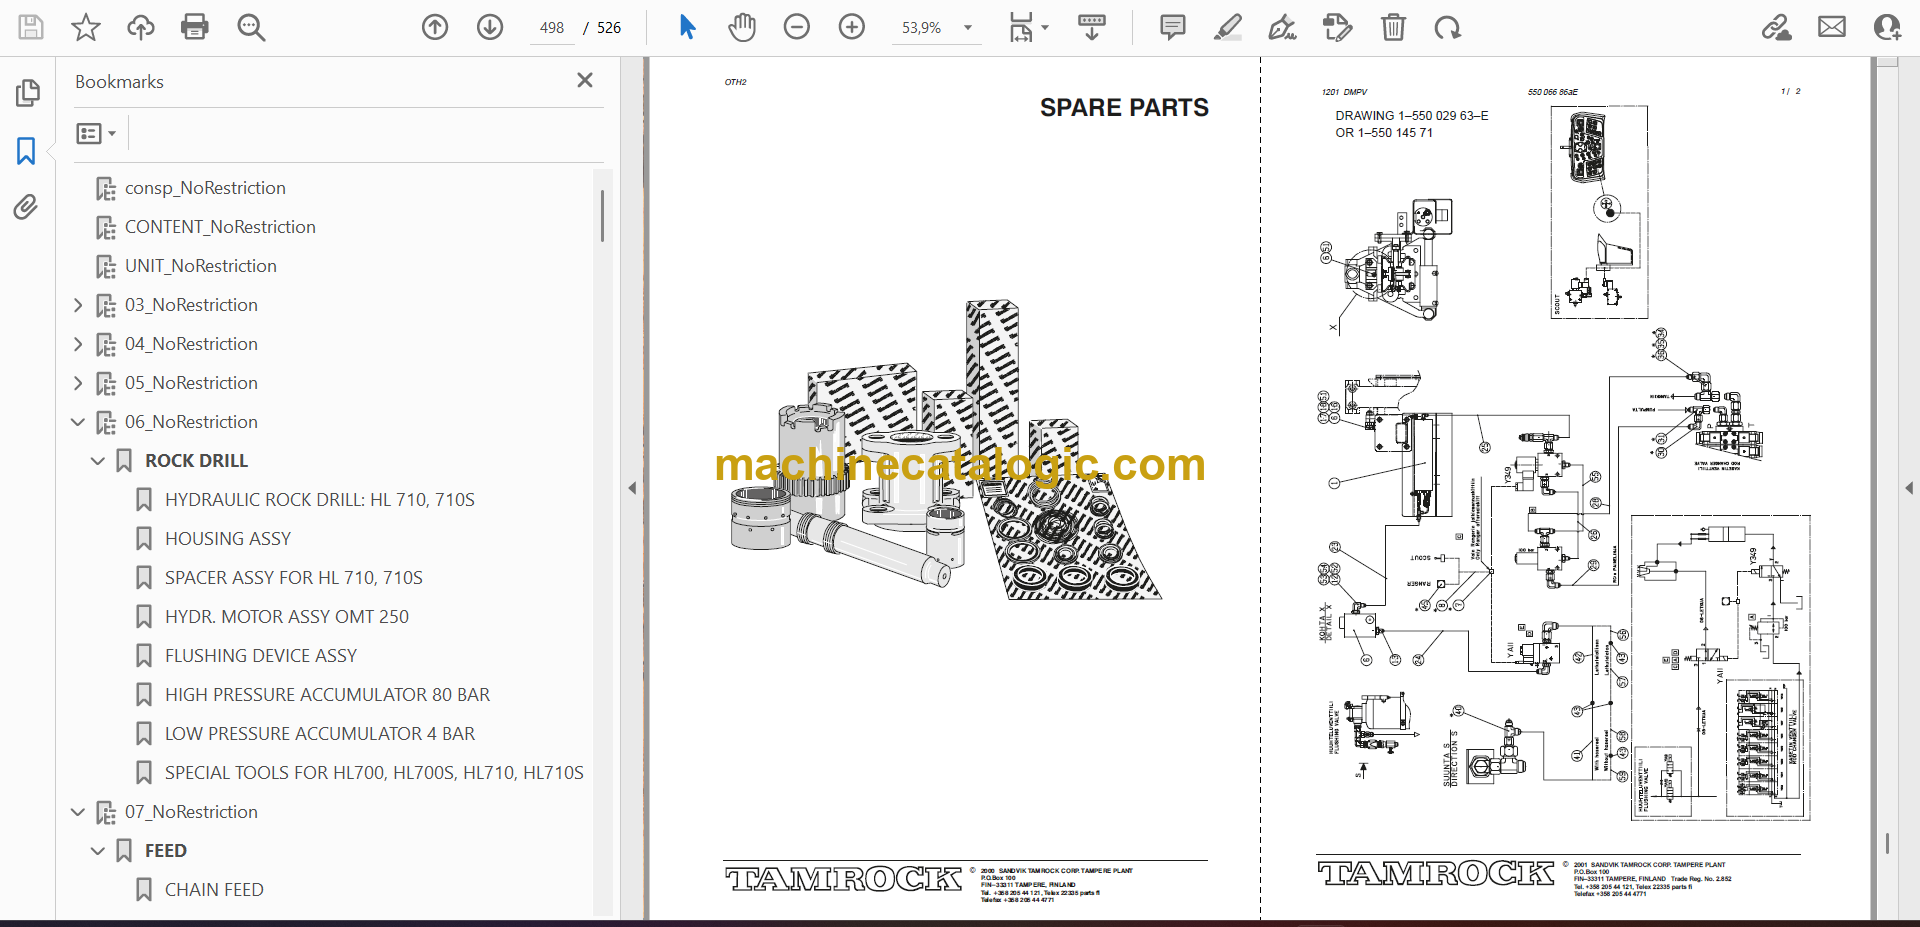The image size is (1920, 927).
Task: Open the CHAIN FEED bookmark
Action: click(214, 890)
